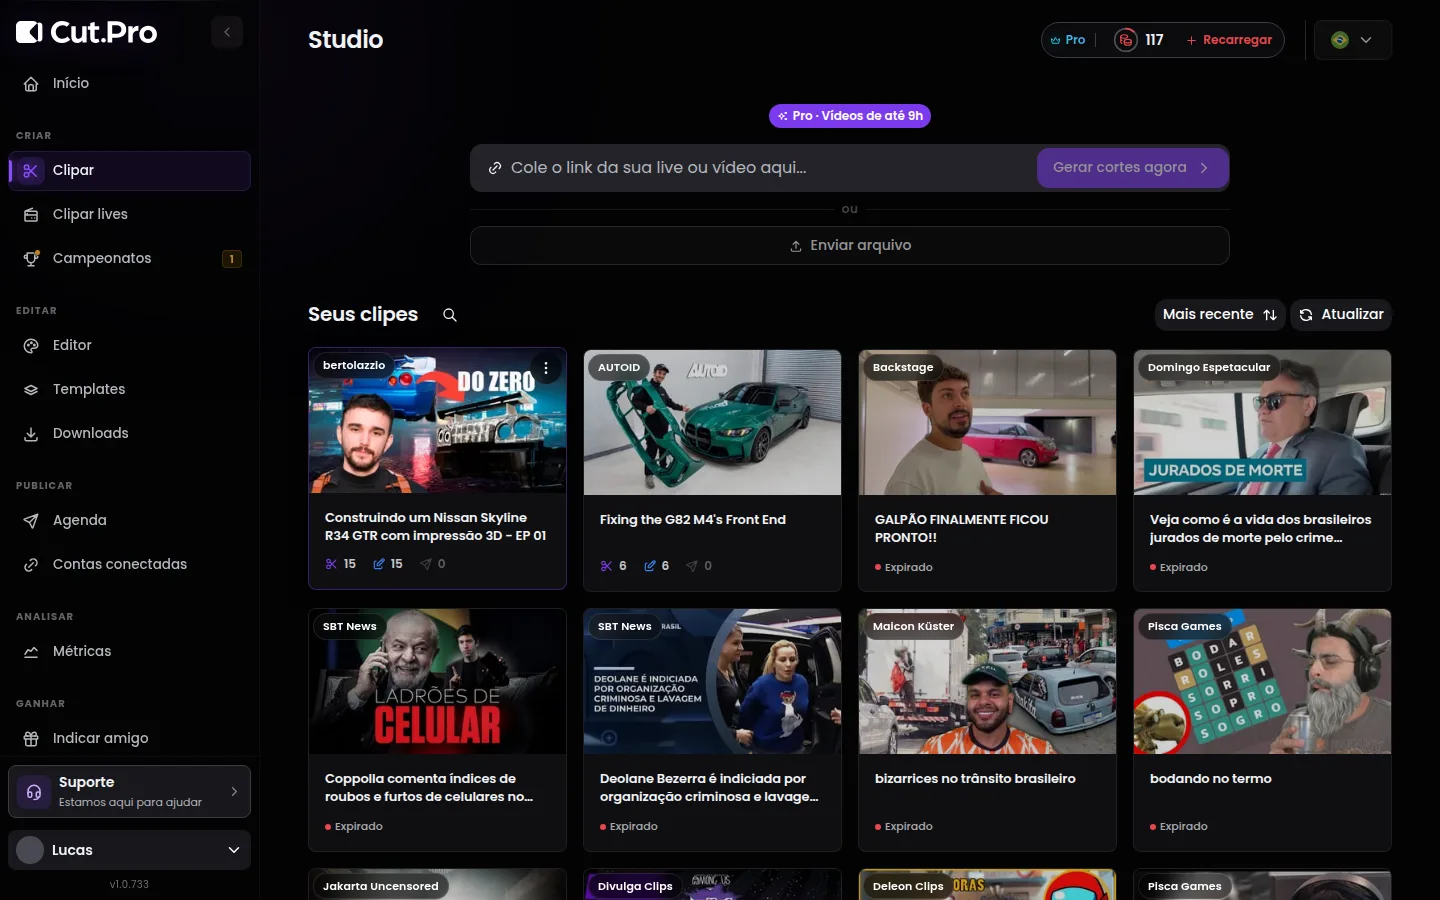Open the Deolane Bezerra clip thumbnail
Image resolution: width=1440 pixels, height=900 pixels.
point(712,681)
